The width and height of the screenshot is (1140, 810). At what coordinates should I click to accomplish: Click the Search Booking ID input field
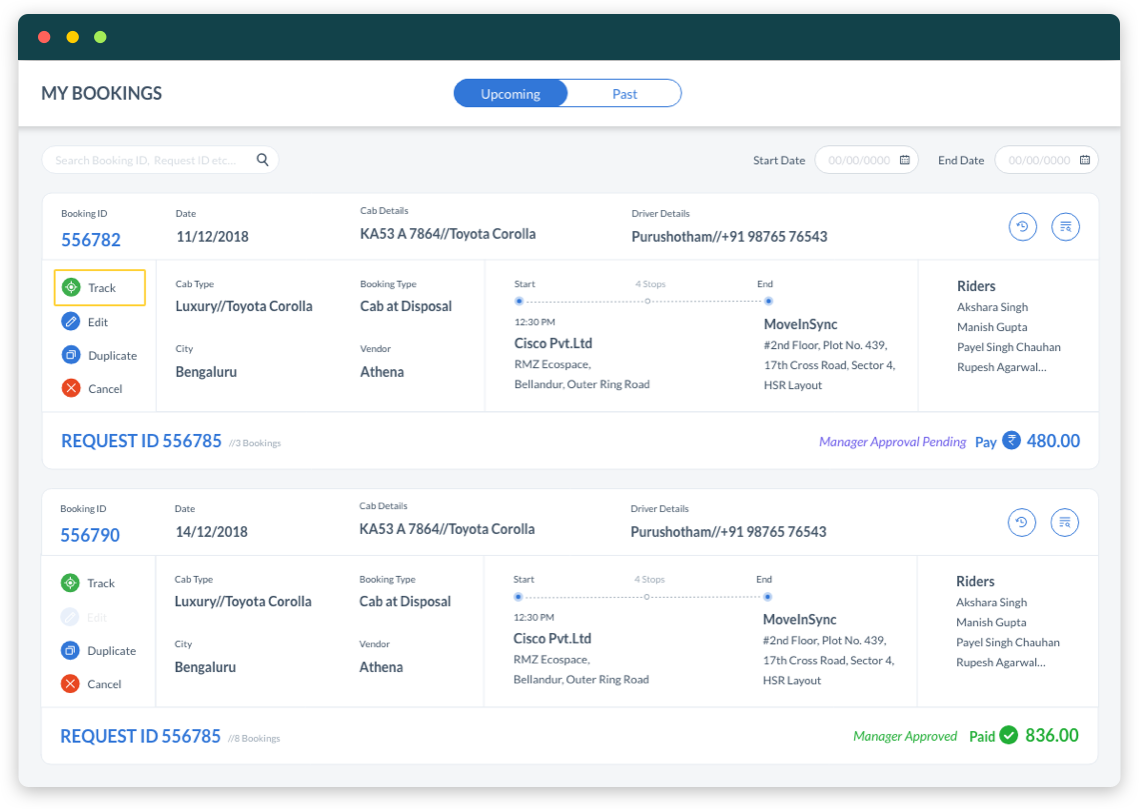tap(150, 159)
